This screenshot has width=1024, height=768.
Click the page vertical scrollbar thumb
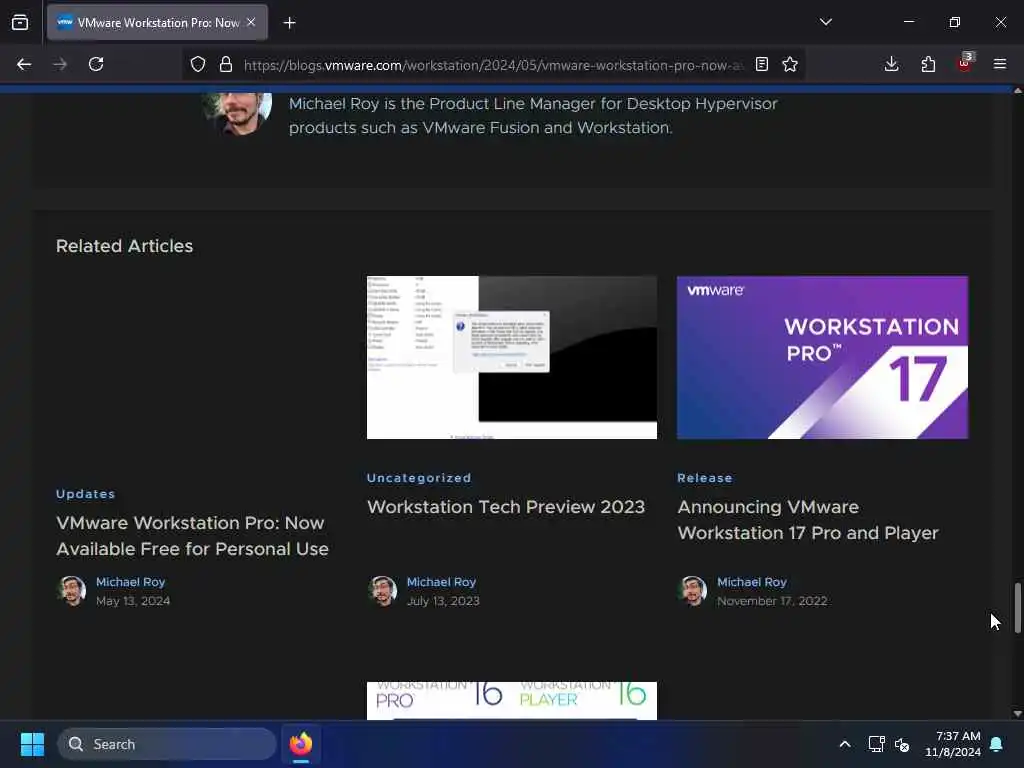click(1017, 607)
